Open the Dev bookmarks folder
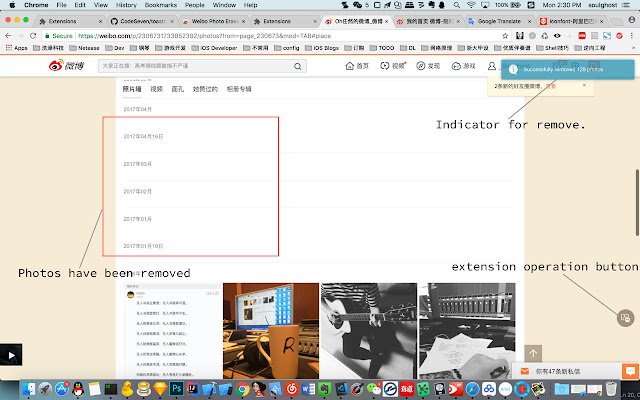640x400 pixels. tap(115, 48)
